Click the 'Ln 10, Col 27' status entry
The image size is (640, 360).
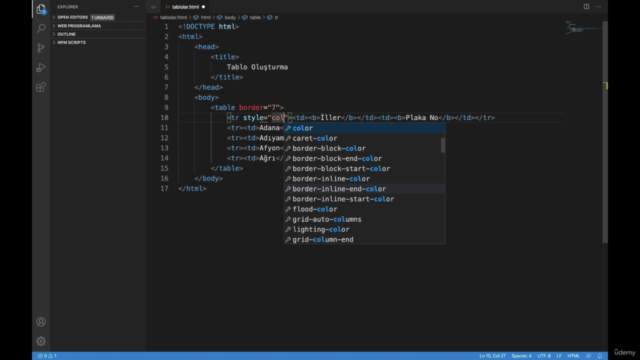coord(492,356)
